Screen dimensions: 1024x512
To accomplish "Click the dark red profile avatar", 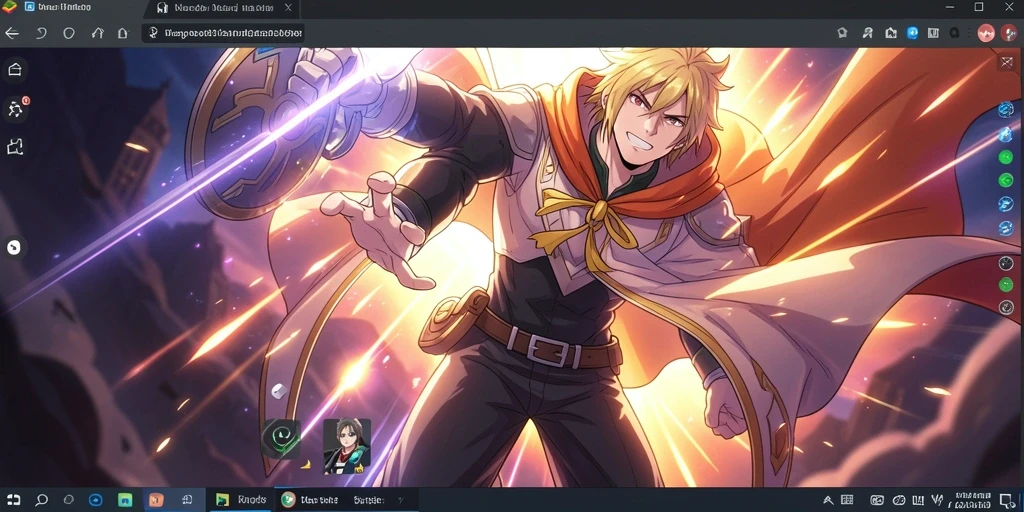I will 1008,33.
